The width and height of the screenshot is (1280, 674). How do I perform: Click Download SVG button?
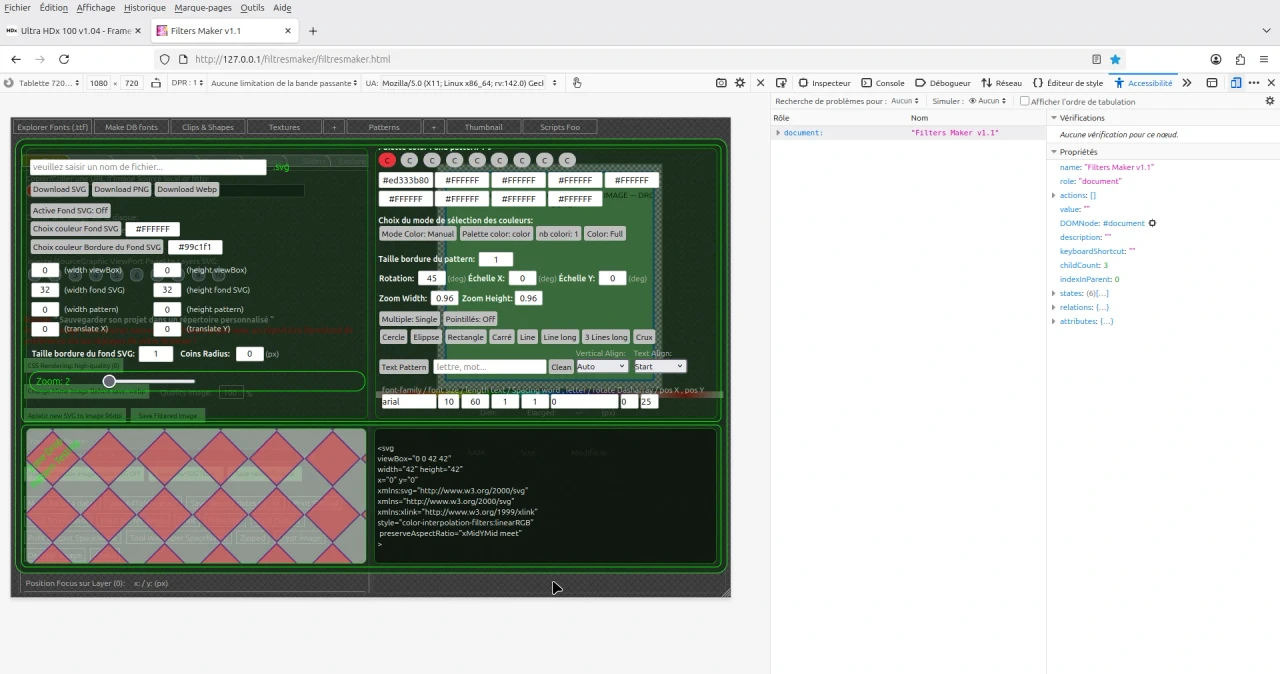tap(59, 189)
